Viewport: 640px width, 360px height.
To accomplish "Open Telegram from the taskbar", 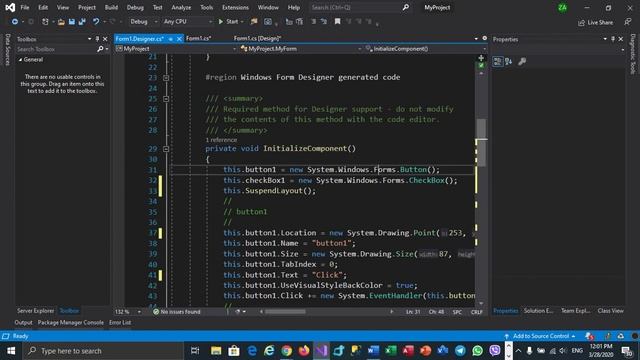I will tap(460, 351).
